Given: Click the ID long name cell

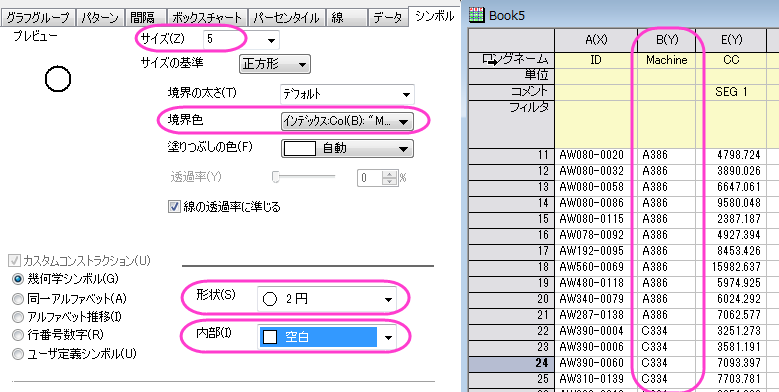Looking at the screenshot, I should click(x=596, y=60).
